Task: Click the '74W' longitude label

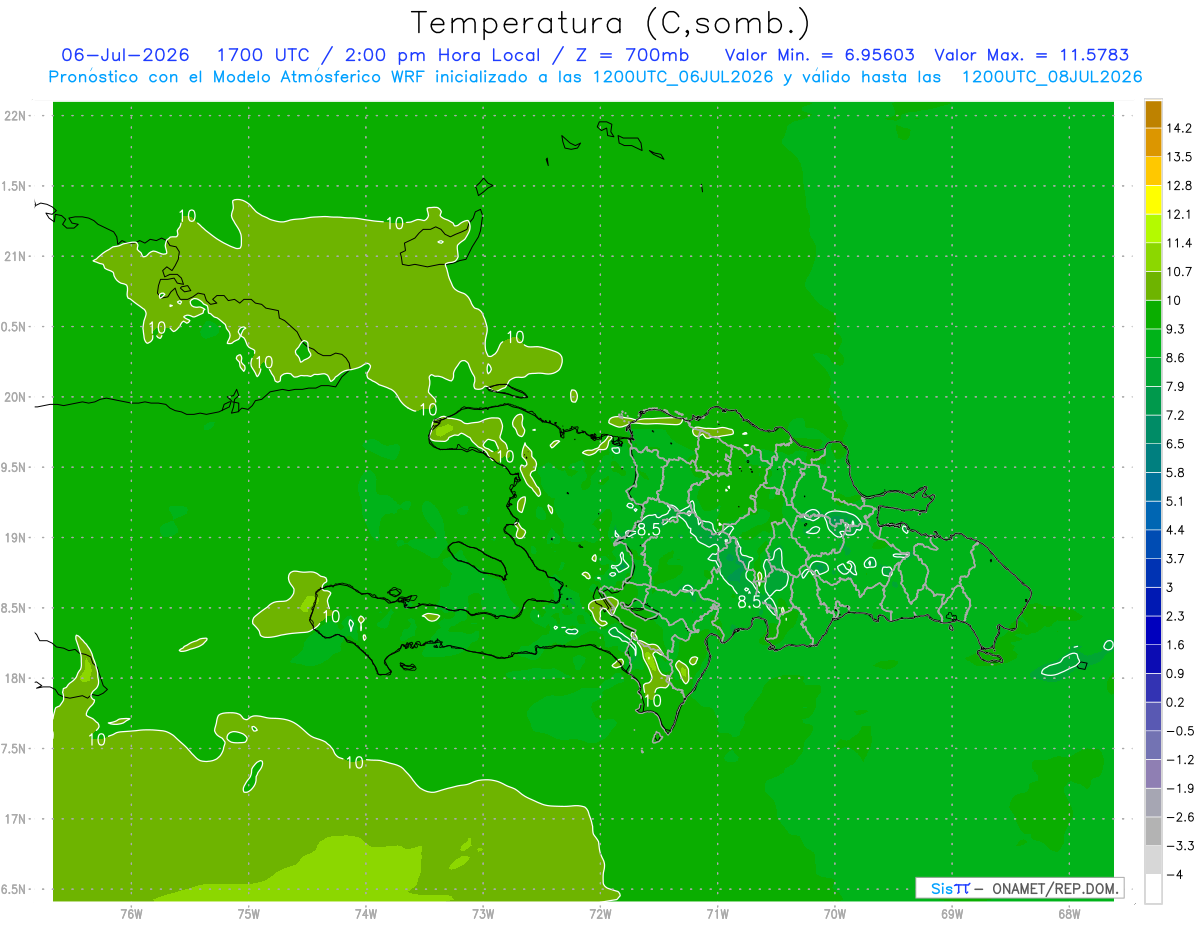Action: pos(366,913)
